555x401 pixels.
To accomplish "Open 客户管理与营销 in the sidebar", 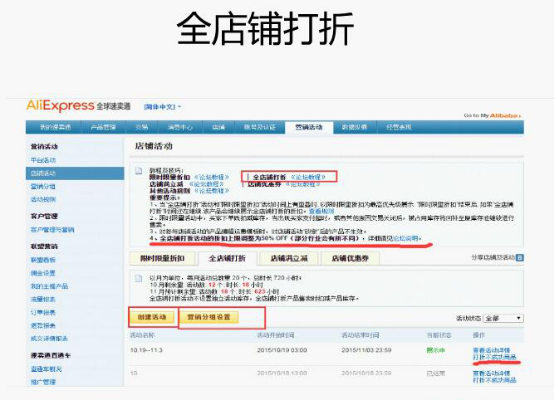I will tap(52, 230).
